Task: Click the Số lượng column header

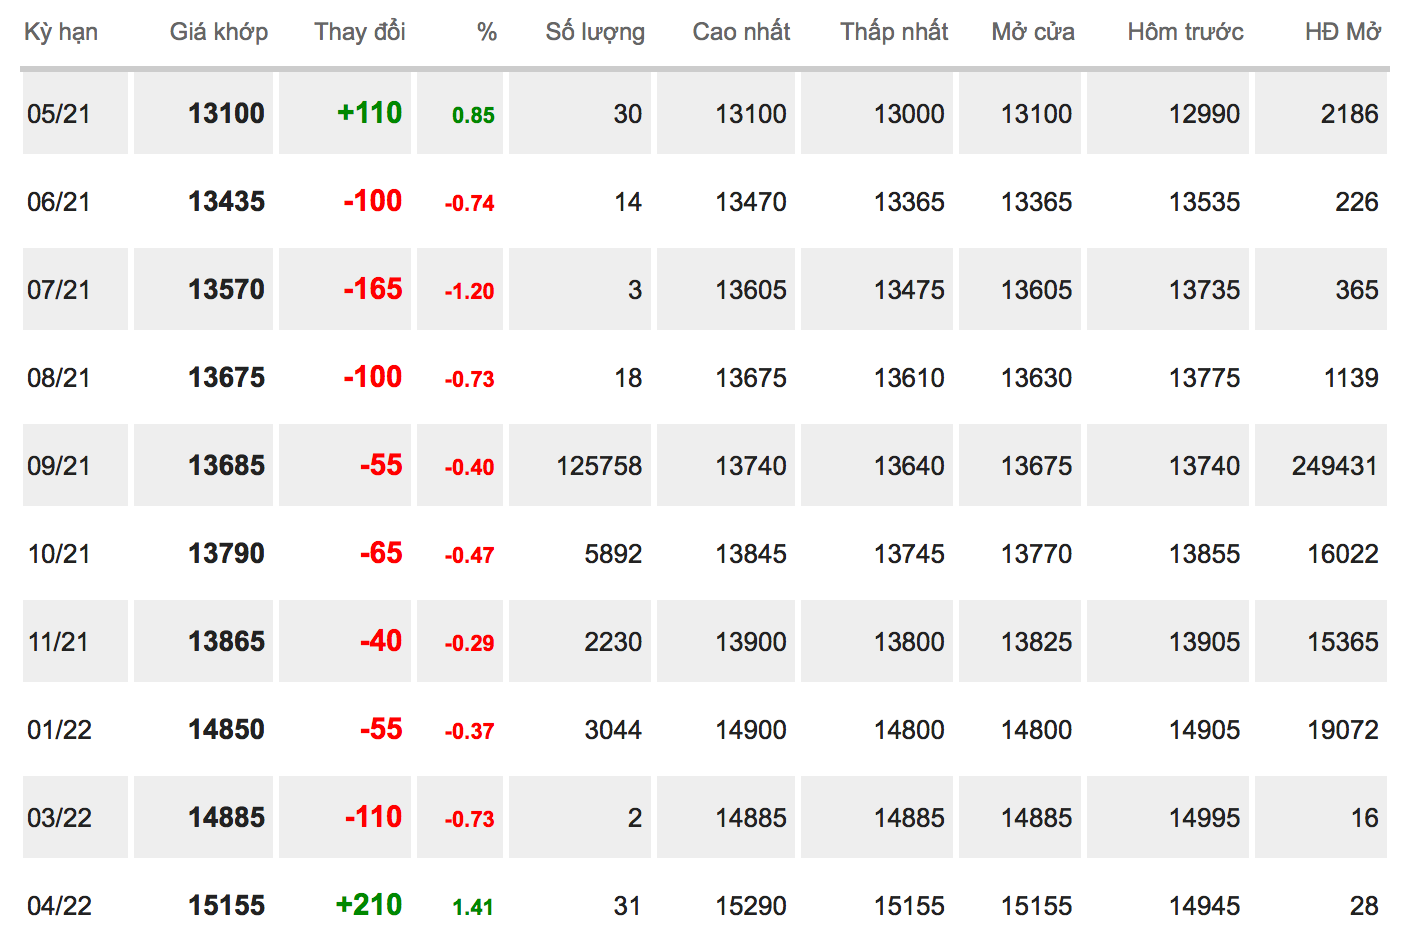Action: (595, 32)
